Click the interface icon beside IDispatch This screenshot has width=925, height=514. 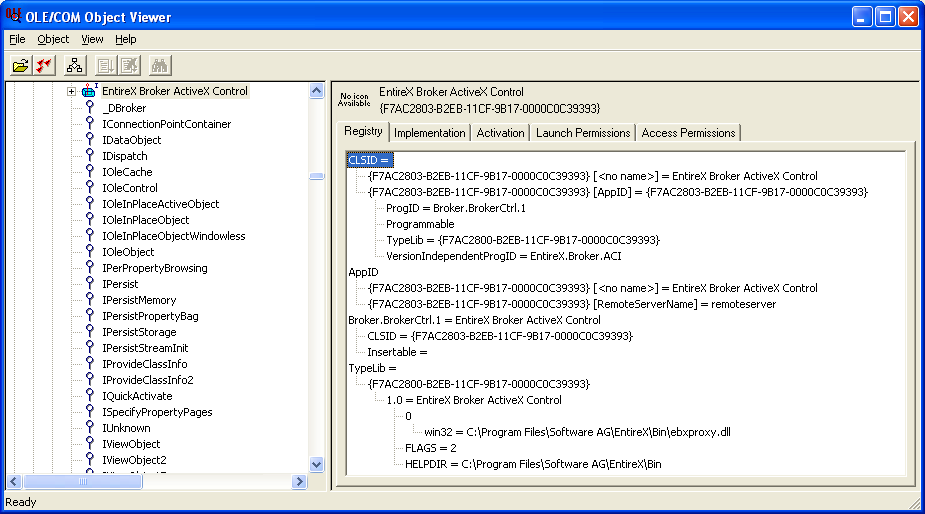90,155
